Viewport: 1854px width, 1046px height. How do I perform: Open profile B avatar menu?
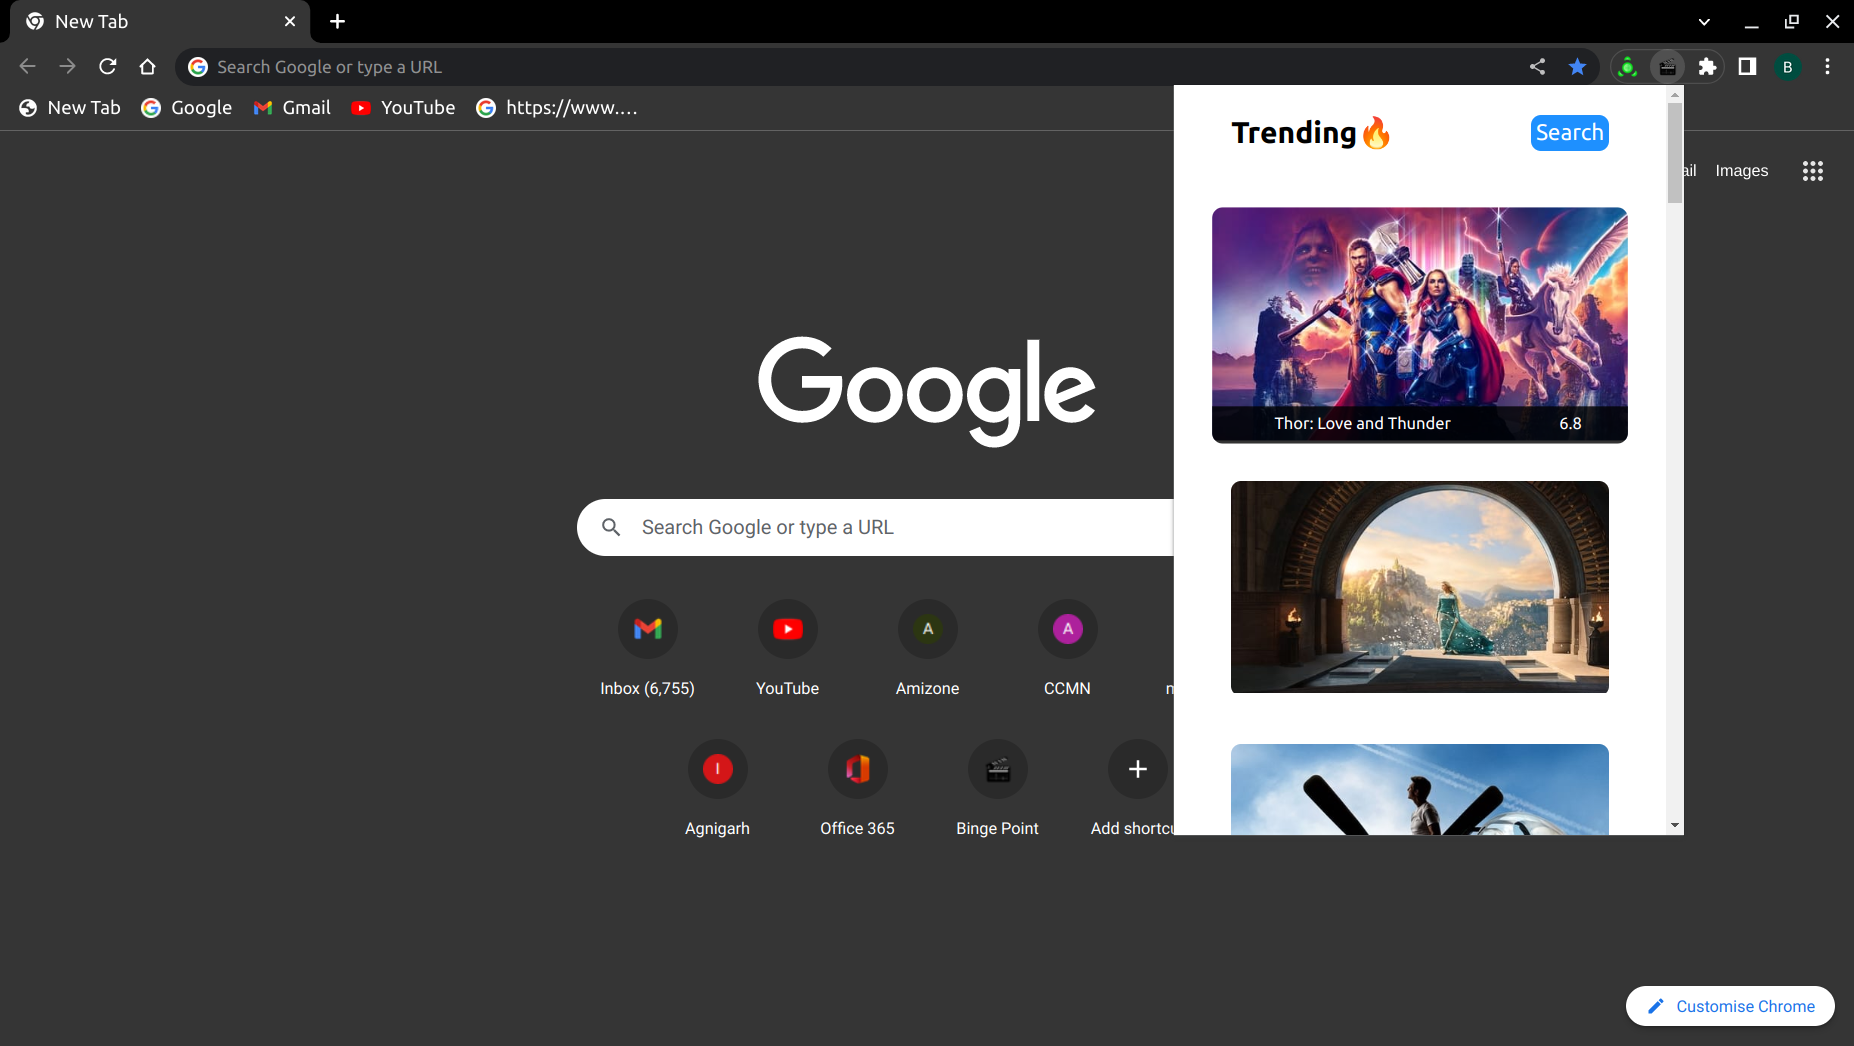pos(1787,67)
